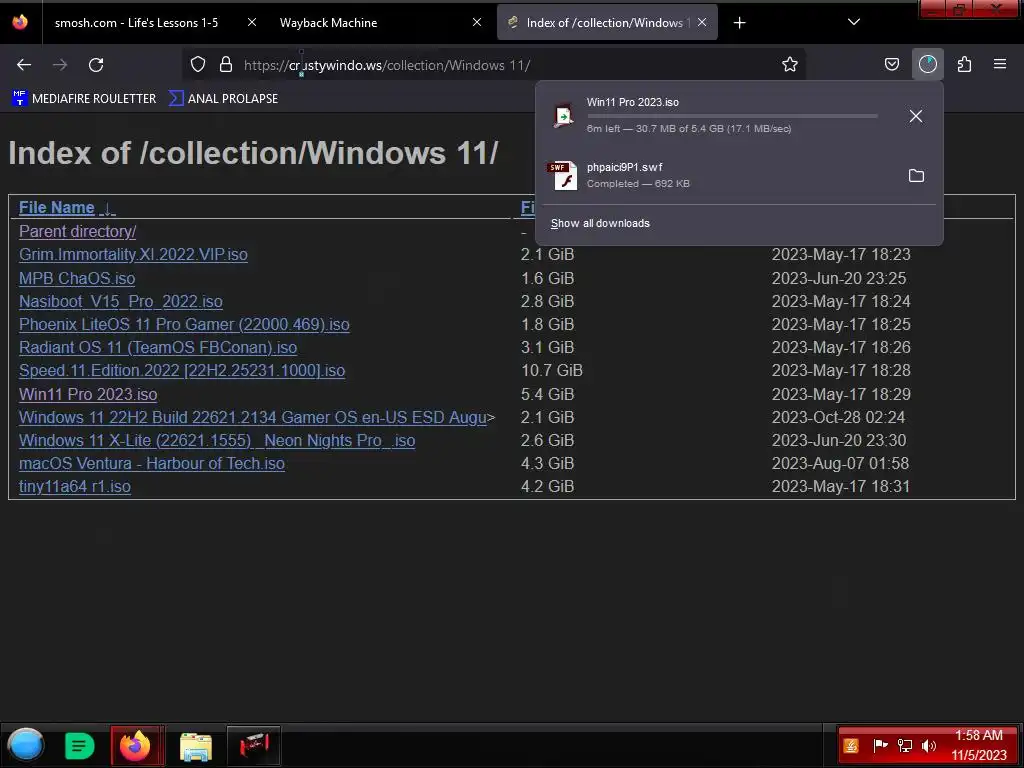Click the 10.7 GiB file size cell

tap(552, 370)
